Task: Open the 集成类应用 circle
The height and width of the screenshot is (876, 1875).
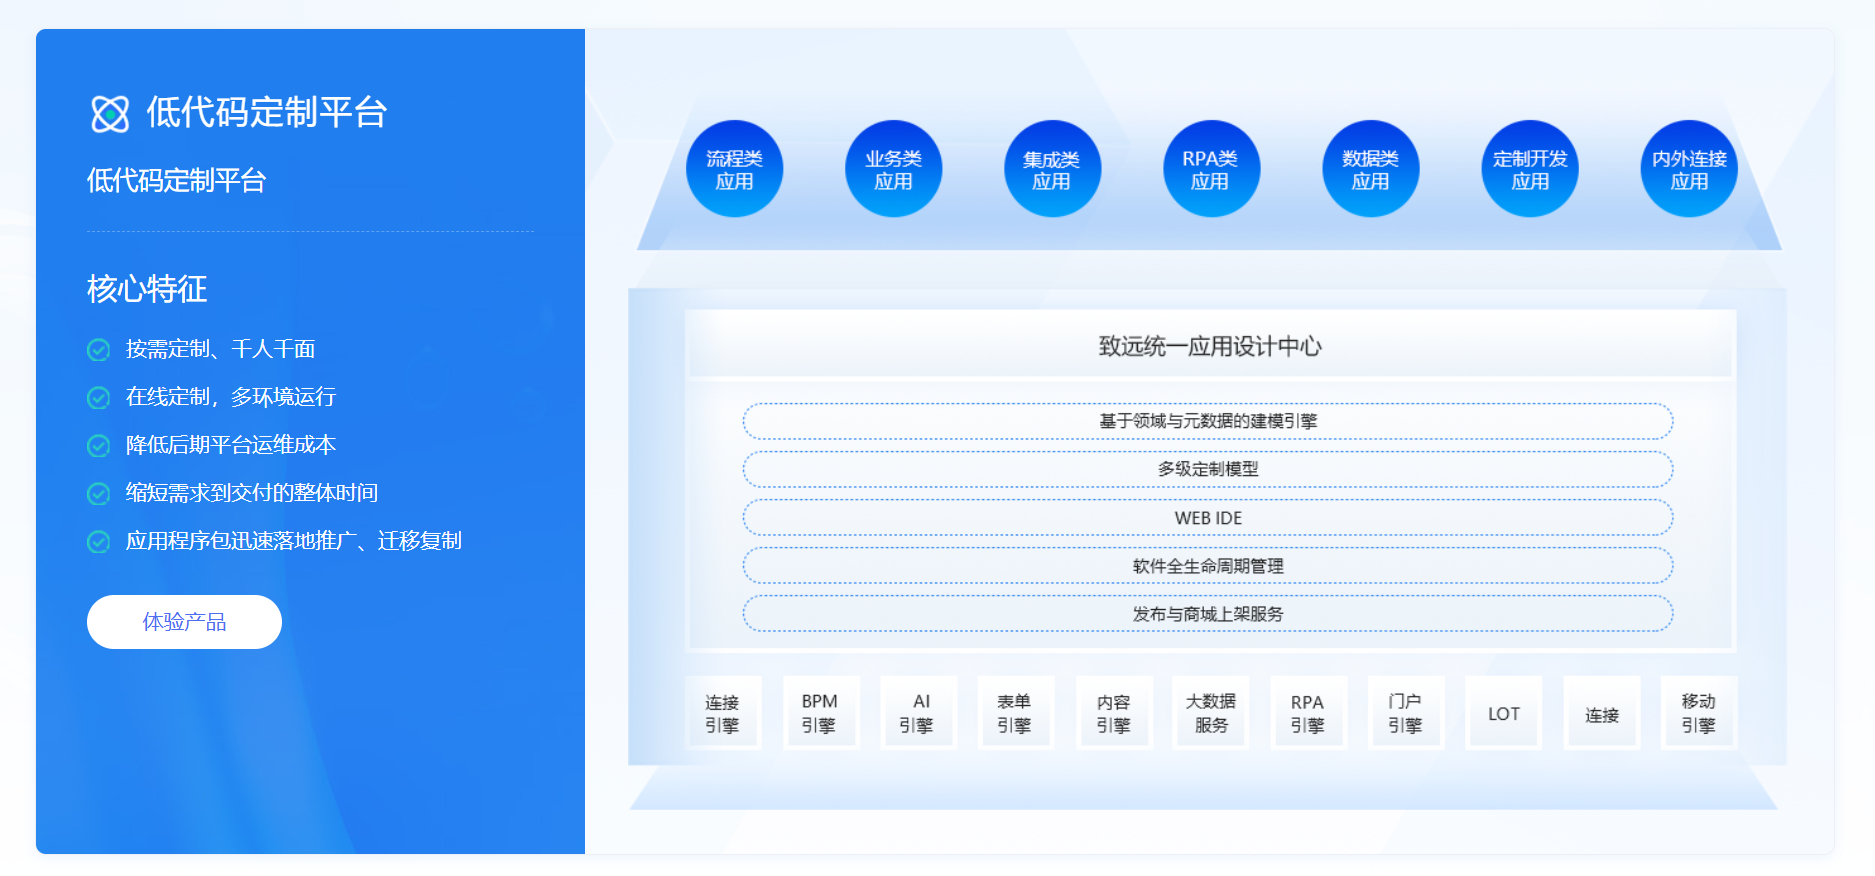Action: pos(1052,169)
